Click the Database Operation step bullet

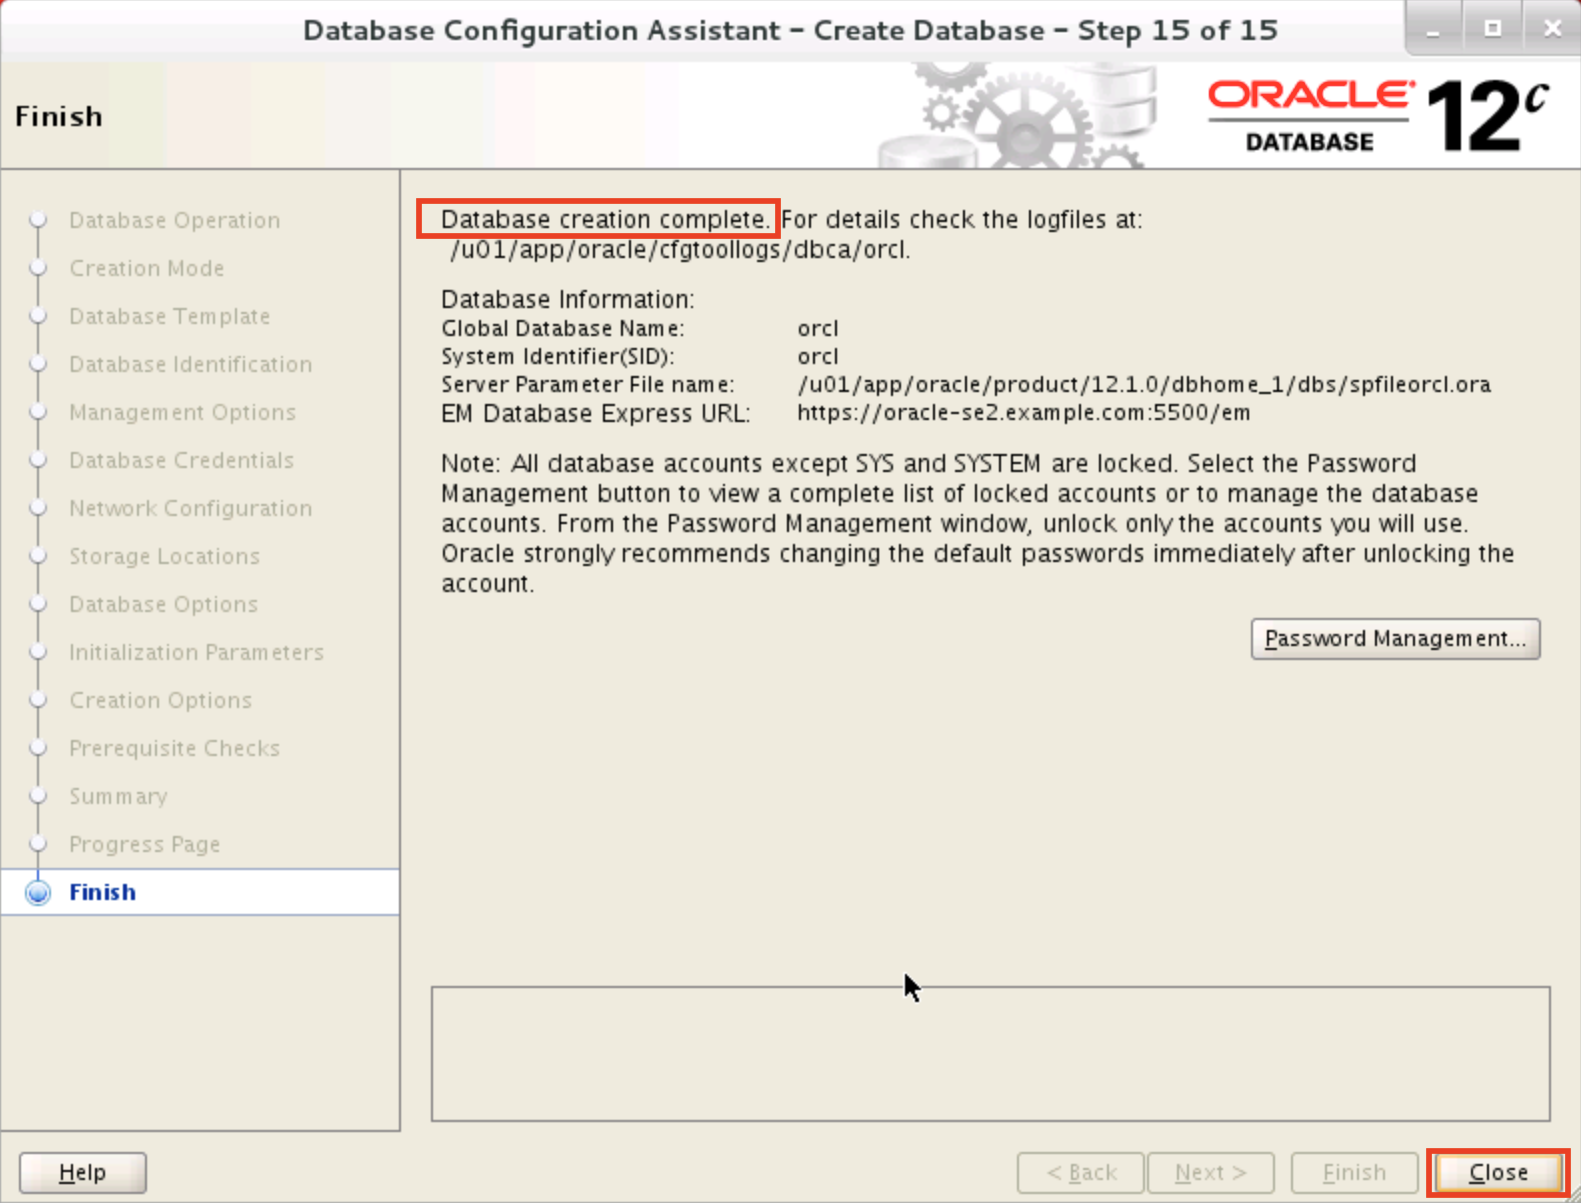38,220
